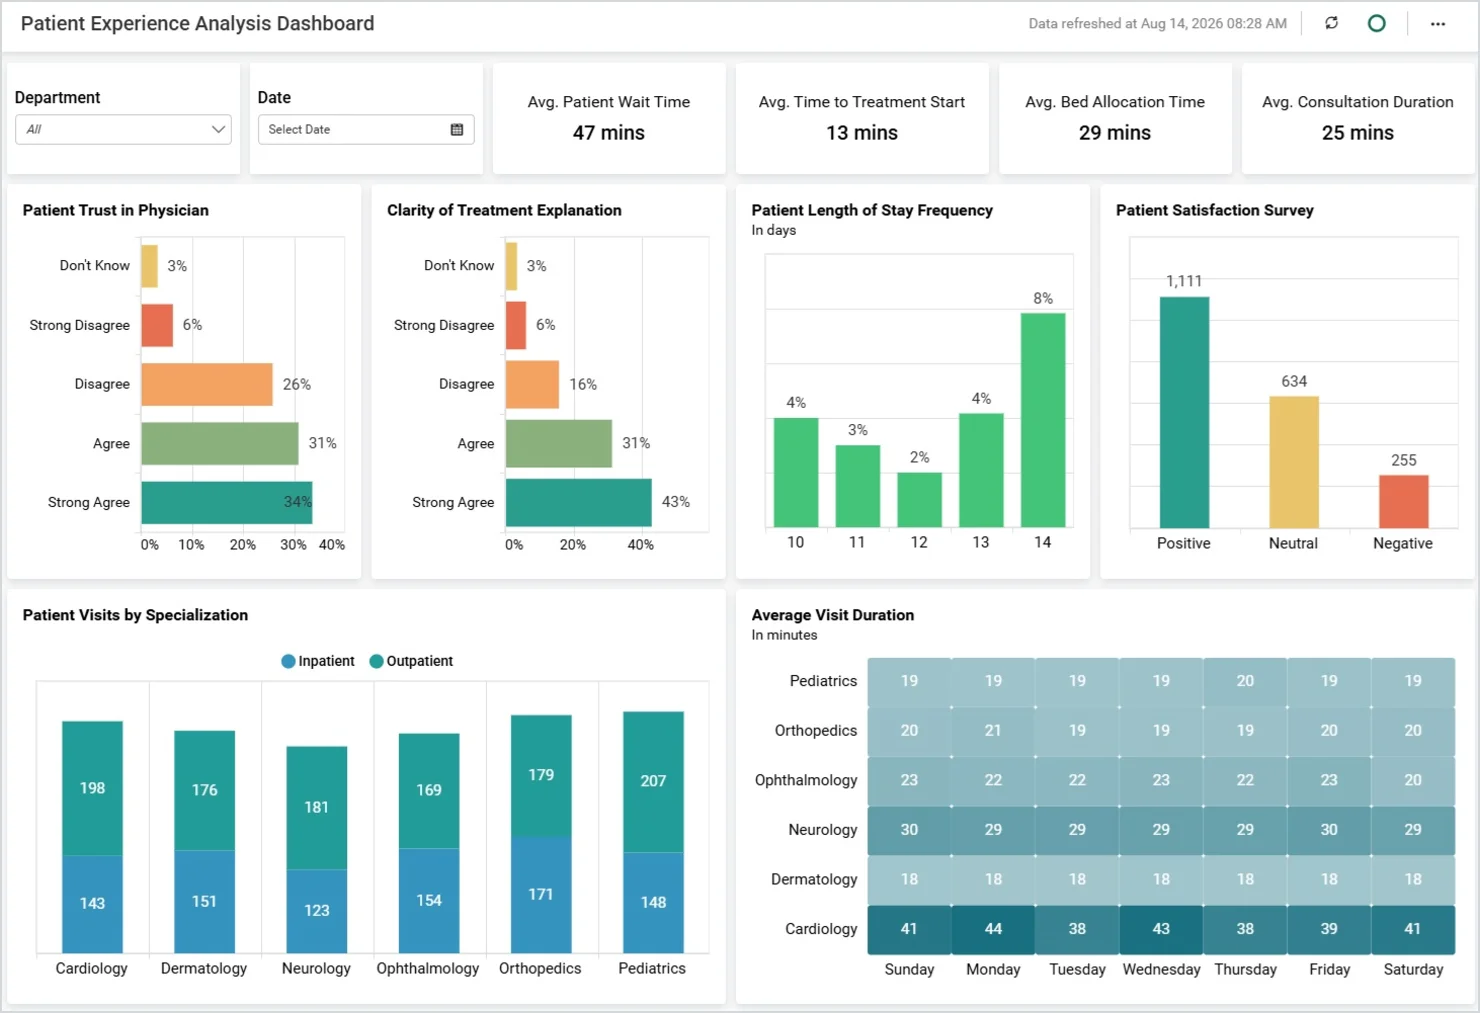Open the calendar icon in Date field
Image resolution: width=1480 pixels, height=1013 pixels.
pos(457,129)
